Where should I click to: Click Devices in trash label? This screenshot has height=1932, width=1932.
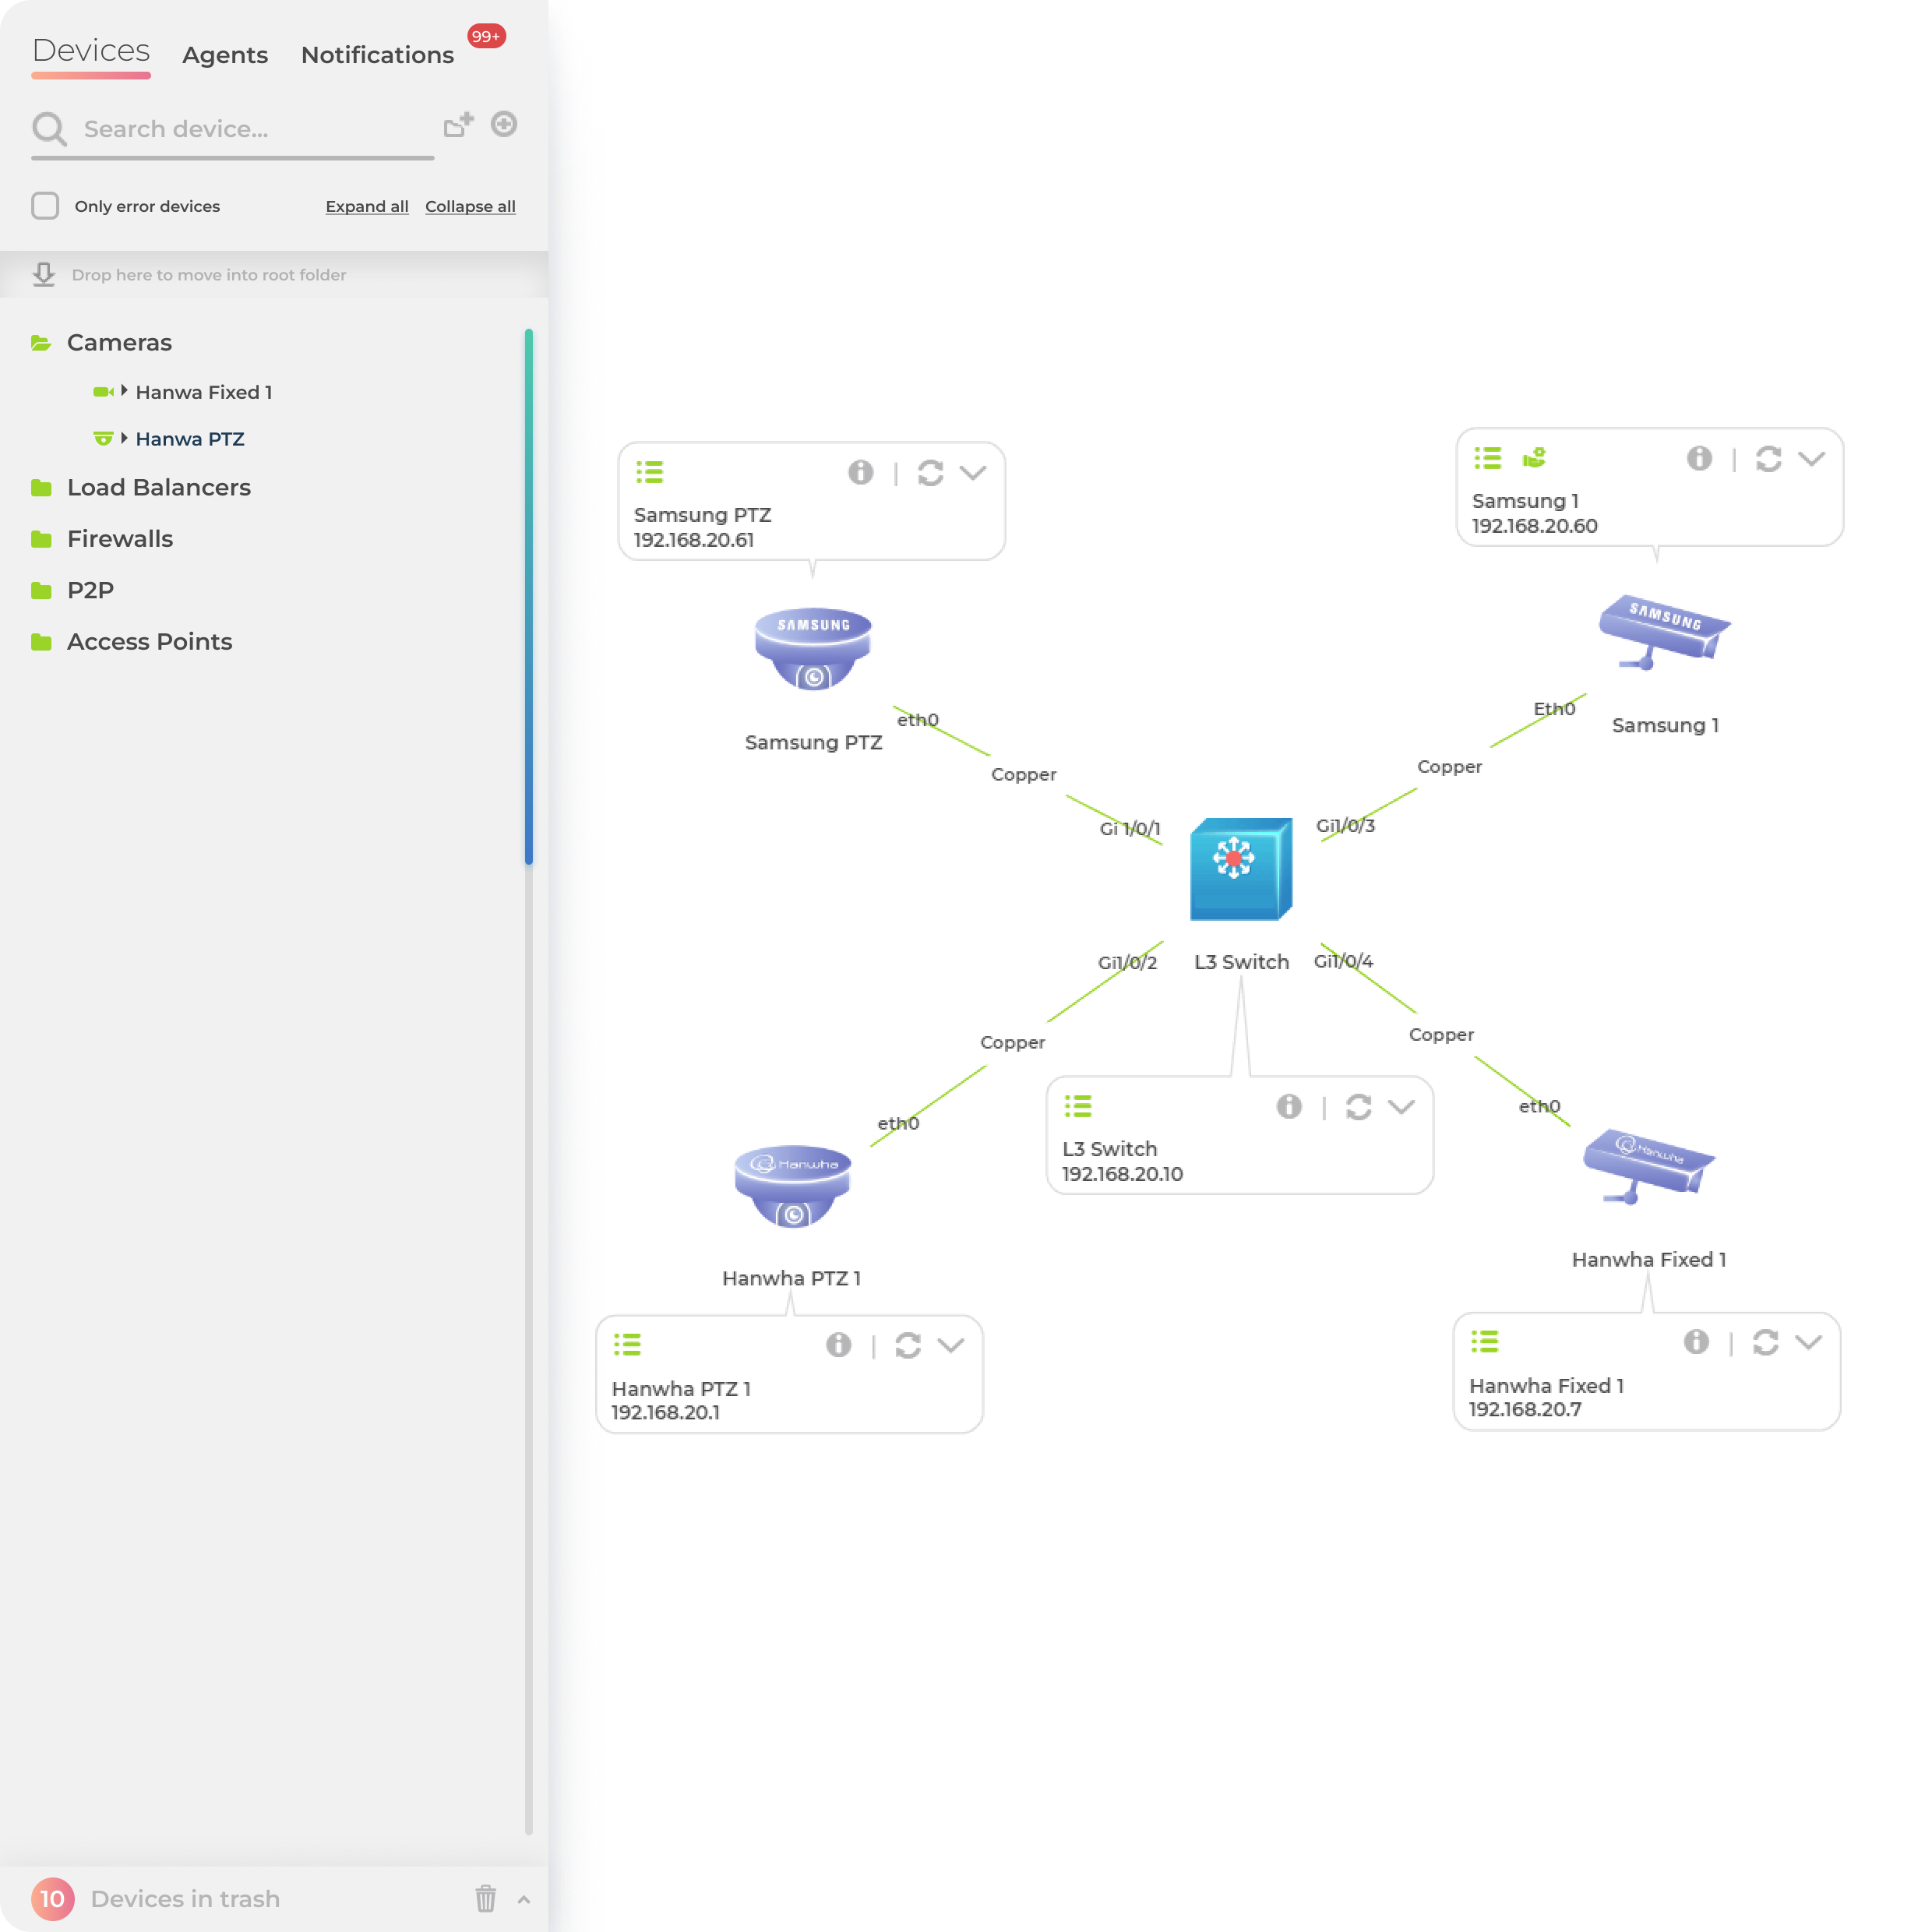(185, 1899)
